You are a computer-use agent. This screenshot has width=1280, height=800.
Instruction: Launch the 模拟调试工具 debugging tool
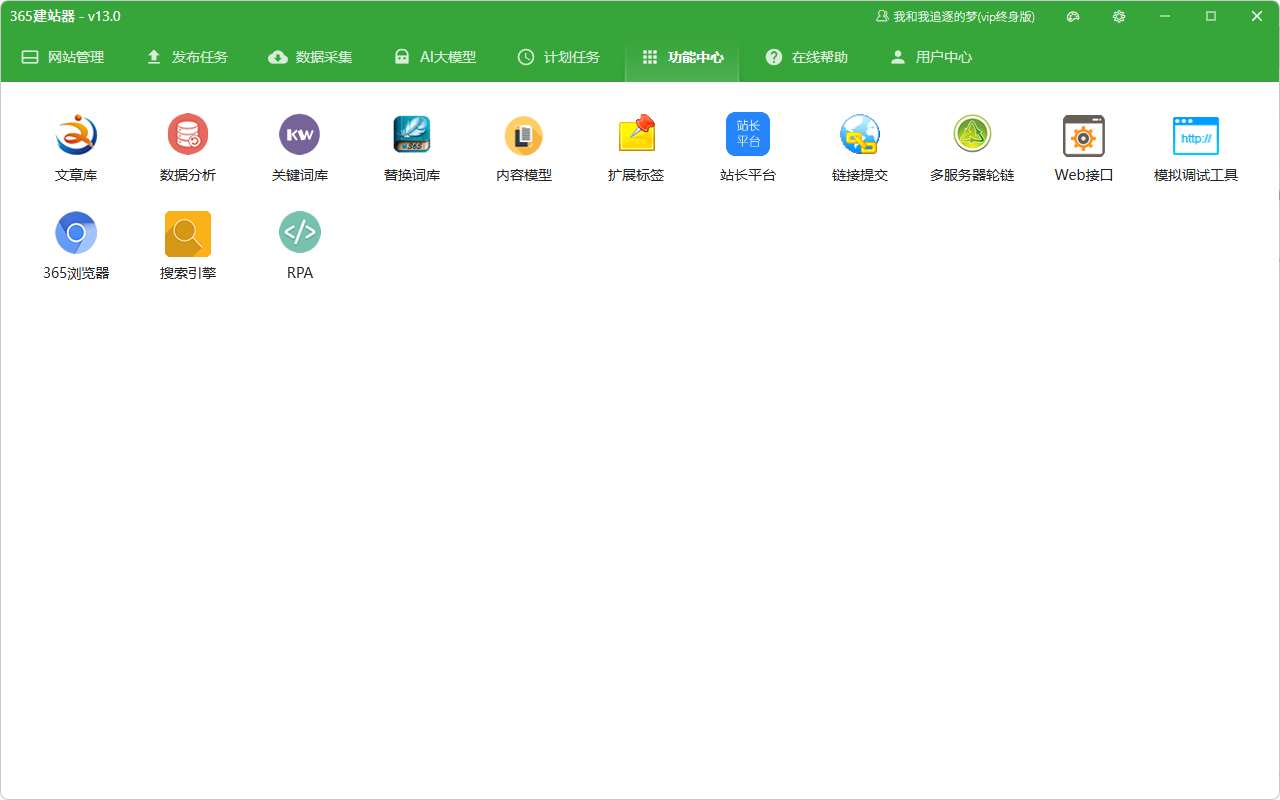(1196, 135)
